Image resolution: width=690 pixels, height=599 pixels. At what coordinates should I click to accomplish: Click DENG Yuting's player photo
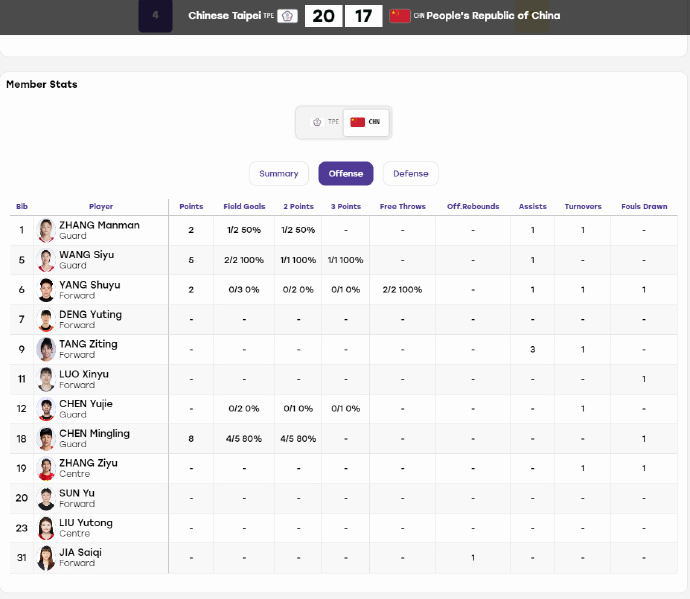pyautogui.click(x=46, y=320)
